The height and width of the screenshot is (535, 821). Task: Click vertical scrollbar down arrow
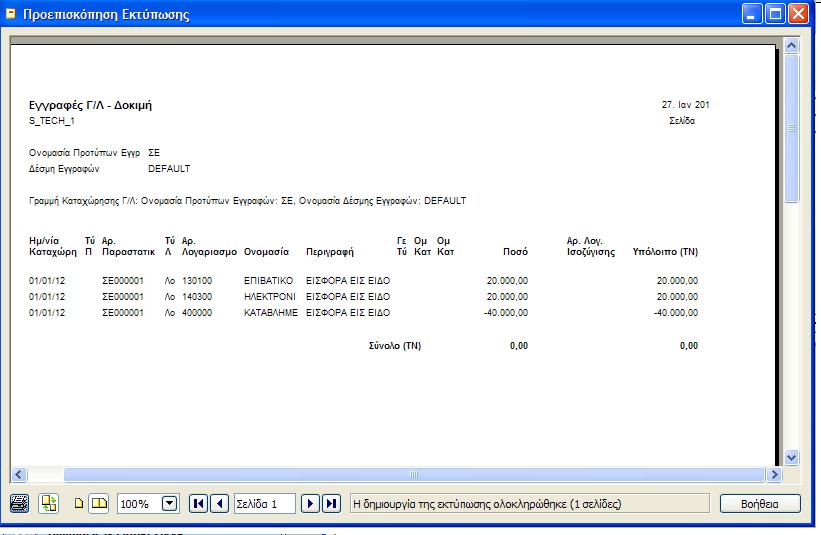pos(791,458)
